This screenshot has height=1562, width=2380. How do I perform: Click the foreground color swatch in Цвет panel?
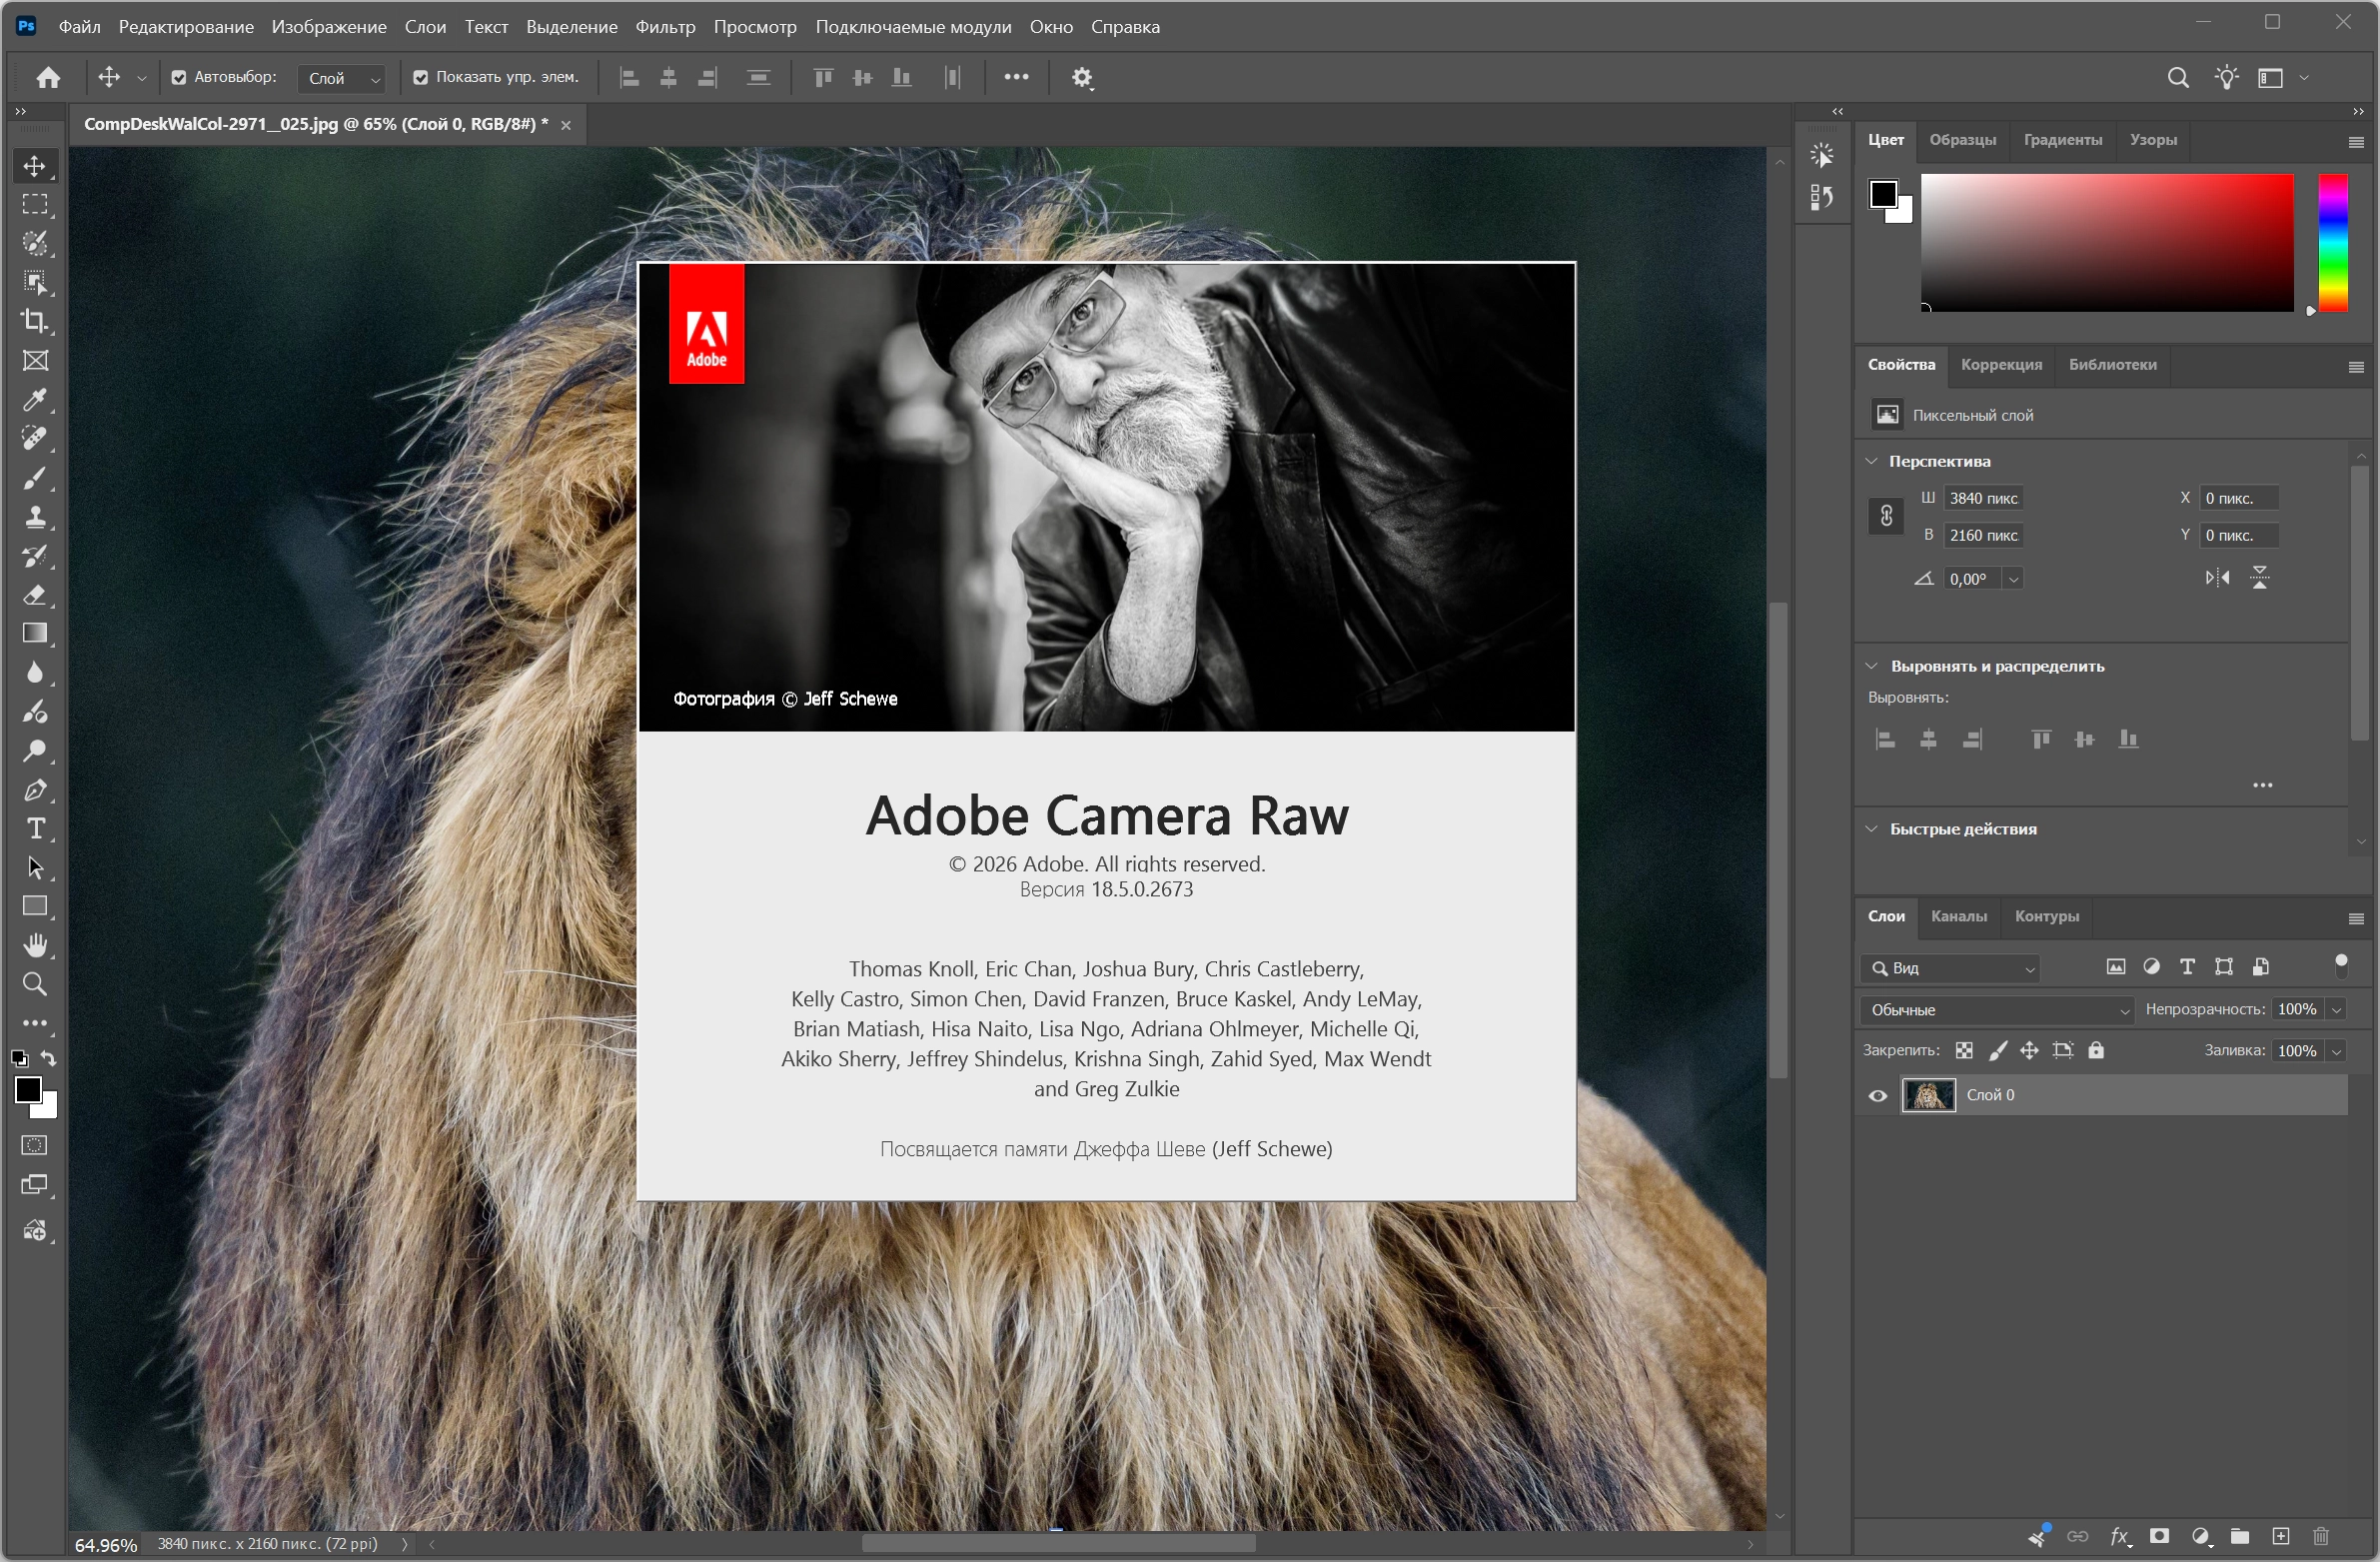click(1883, 194)
